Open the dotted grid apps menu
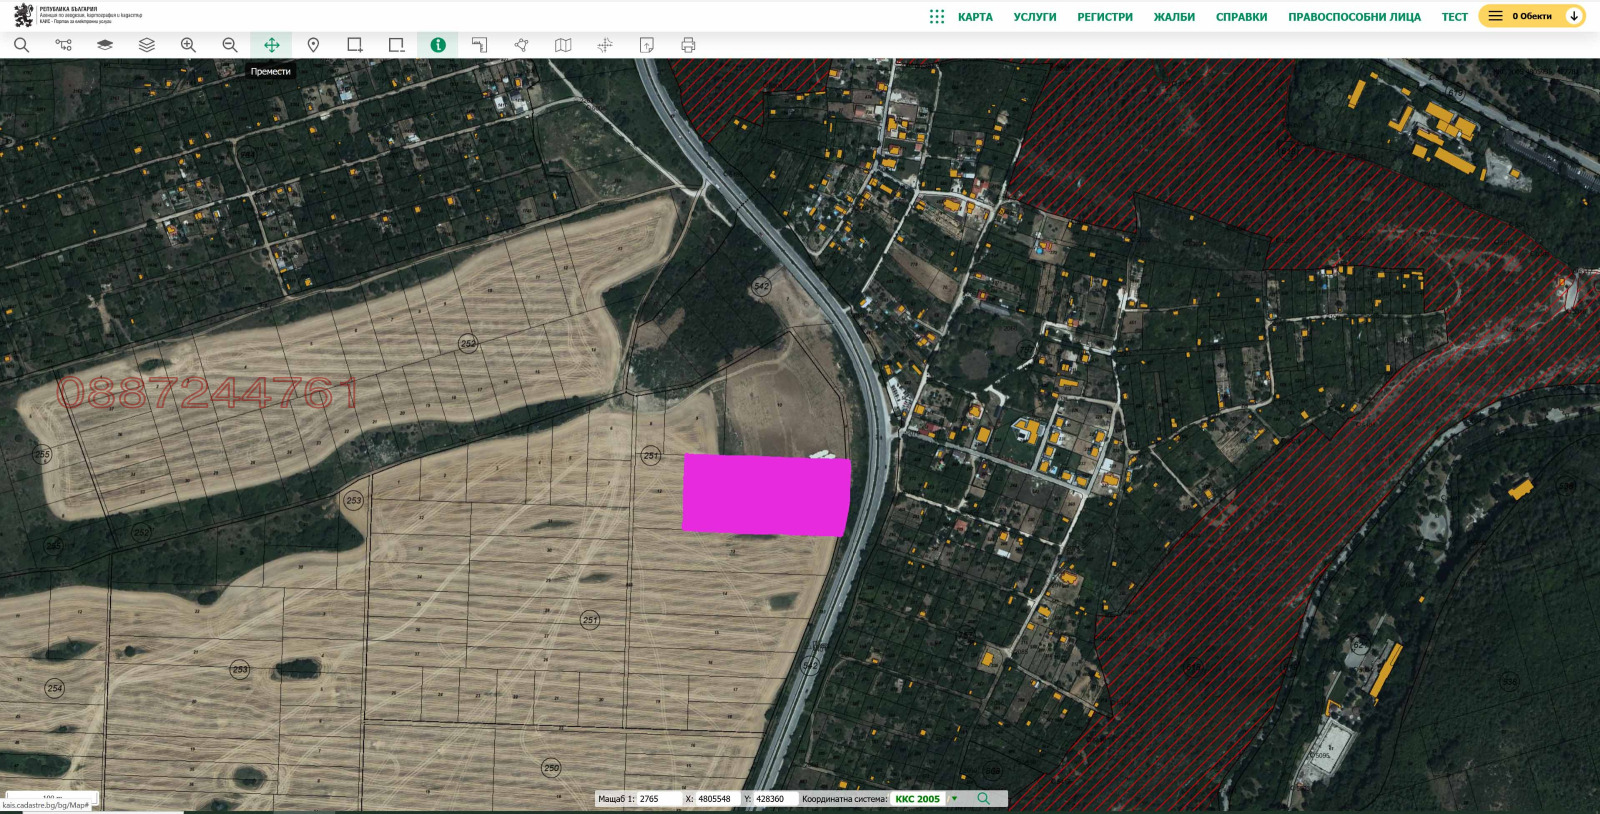Screen dimensions: 1600x814 coord(936,17)
